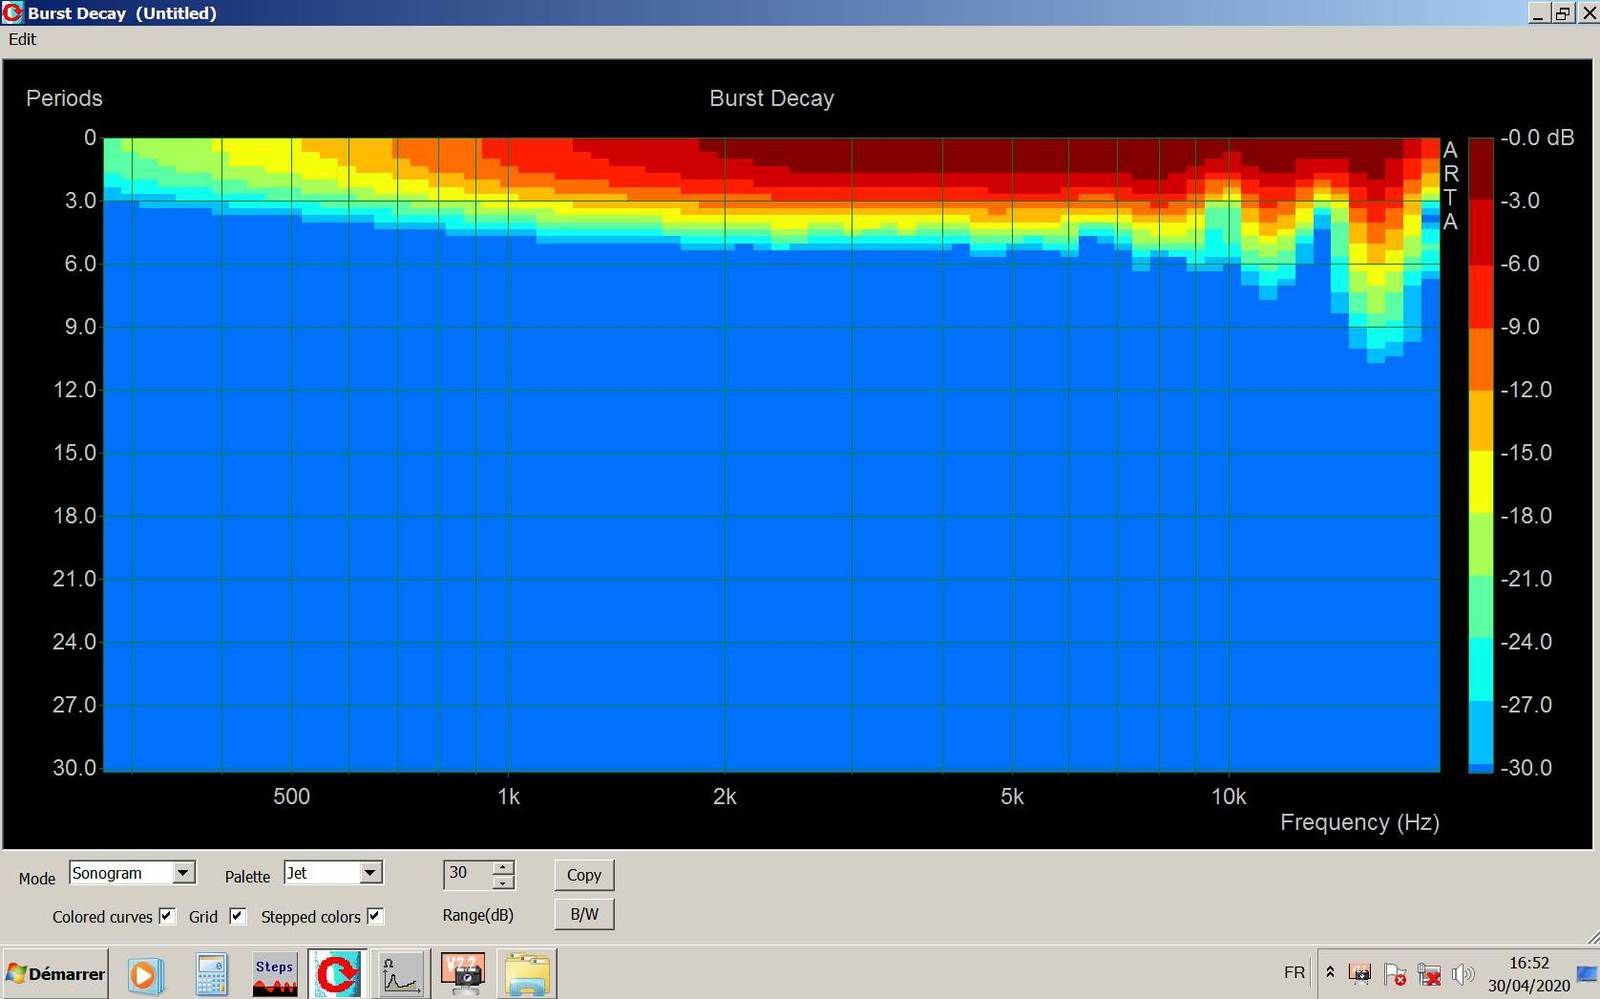Click the Copy button
The height and width of the screenshot is (999, 1600).
584,875
